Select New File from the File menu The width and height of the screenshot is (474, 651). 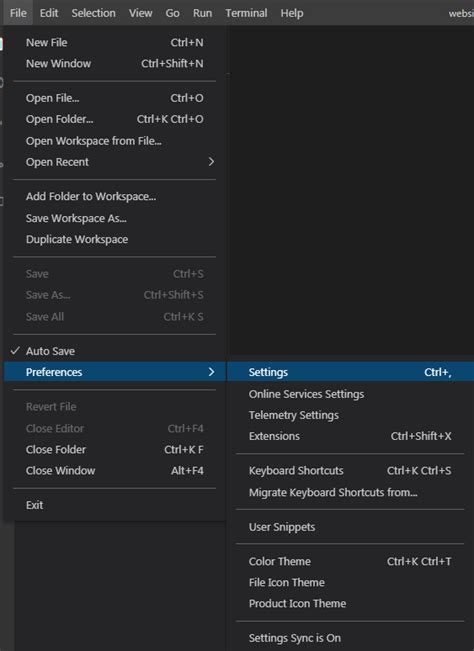[115, 42]
